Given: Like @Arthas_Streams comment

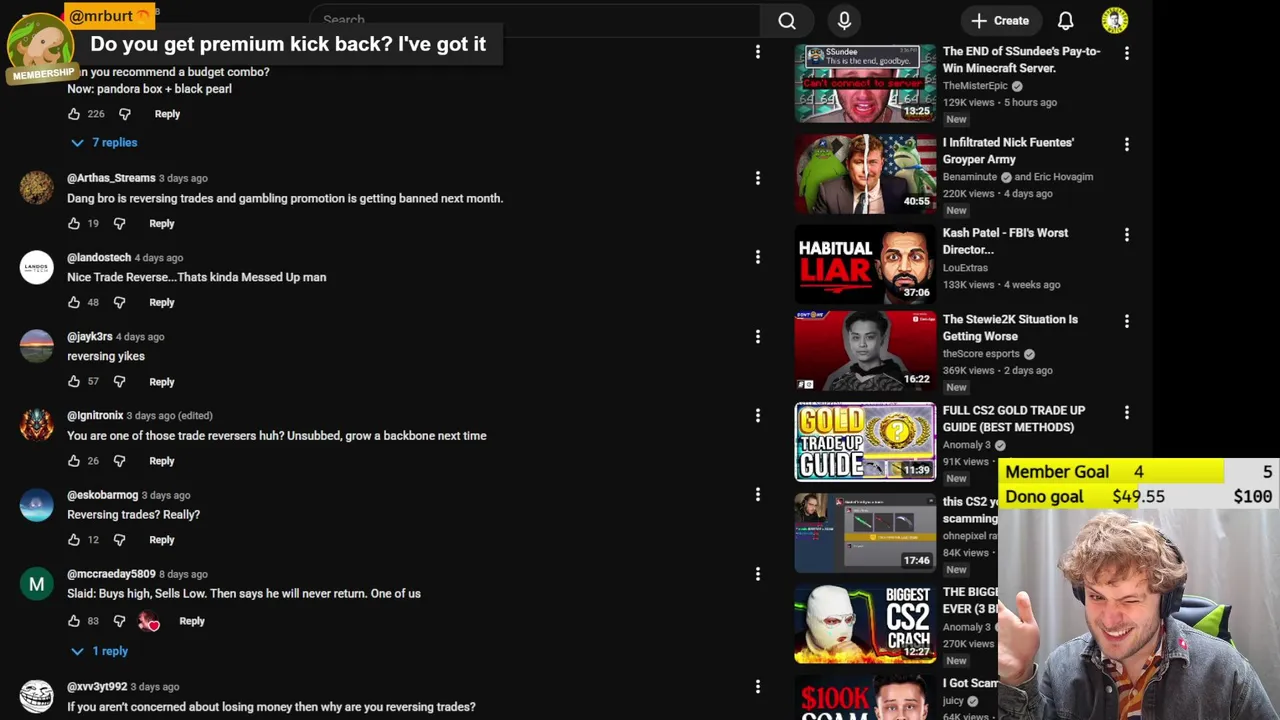Looking at the screenshot, I should coord(74,224).
